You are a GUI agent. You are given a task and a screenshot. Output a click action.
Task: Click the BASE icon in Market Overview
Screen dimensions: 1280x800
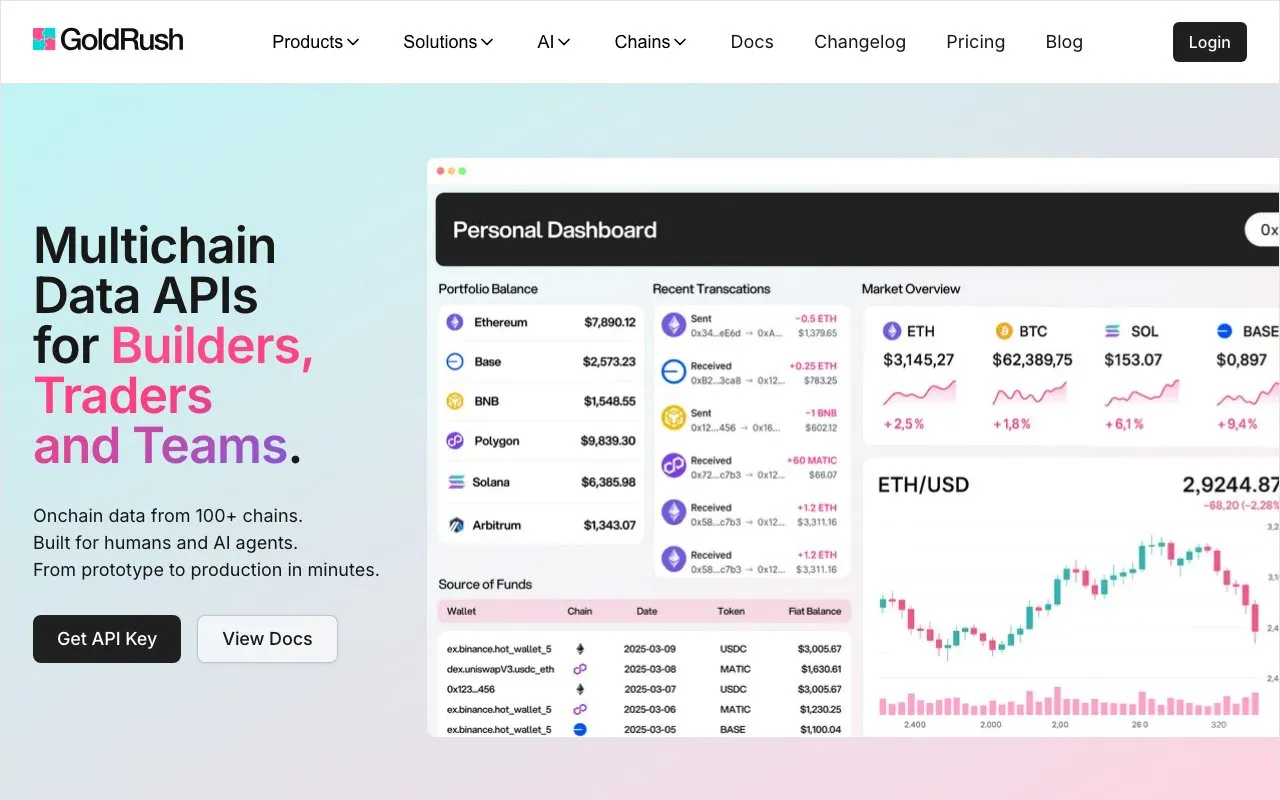[x=1225, y=331]
